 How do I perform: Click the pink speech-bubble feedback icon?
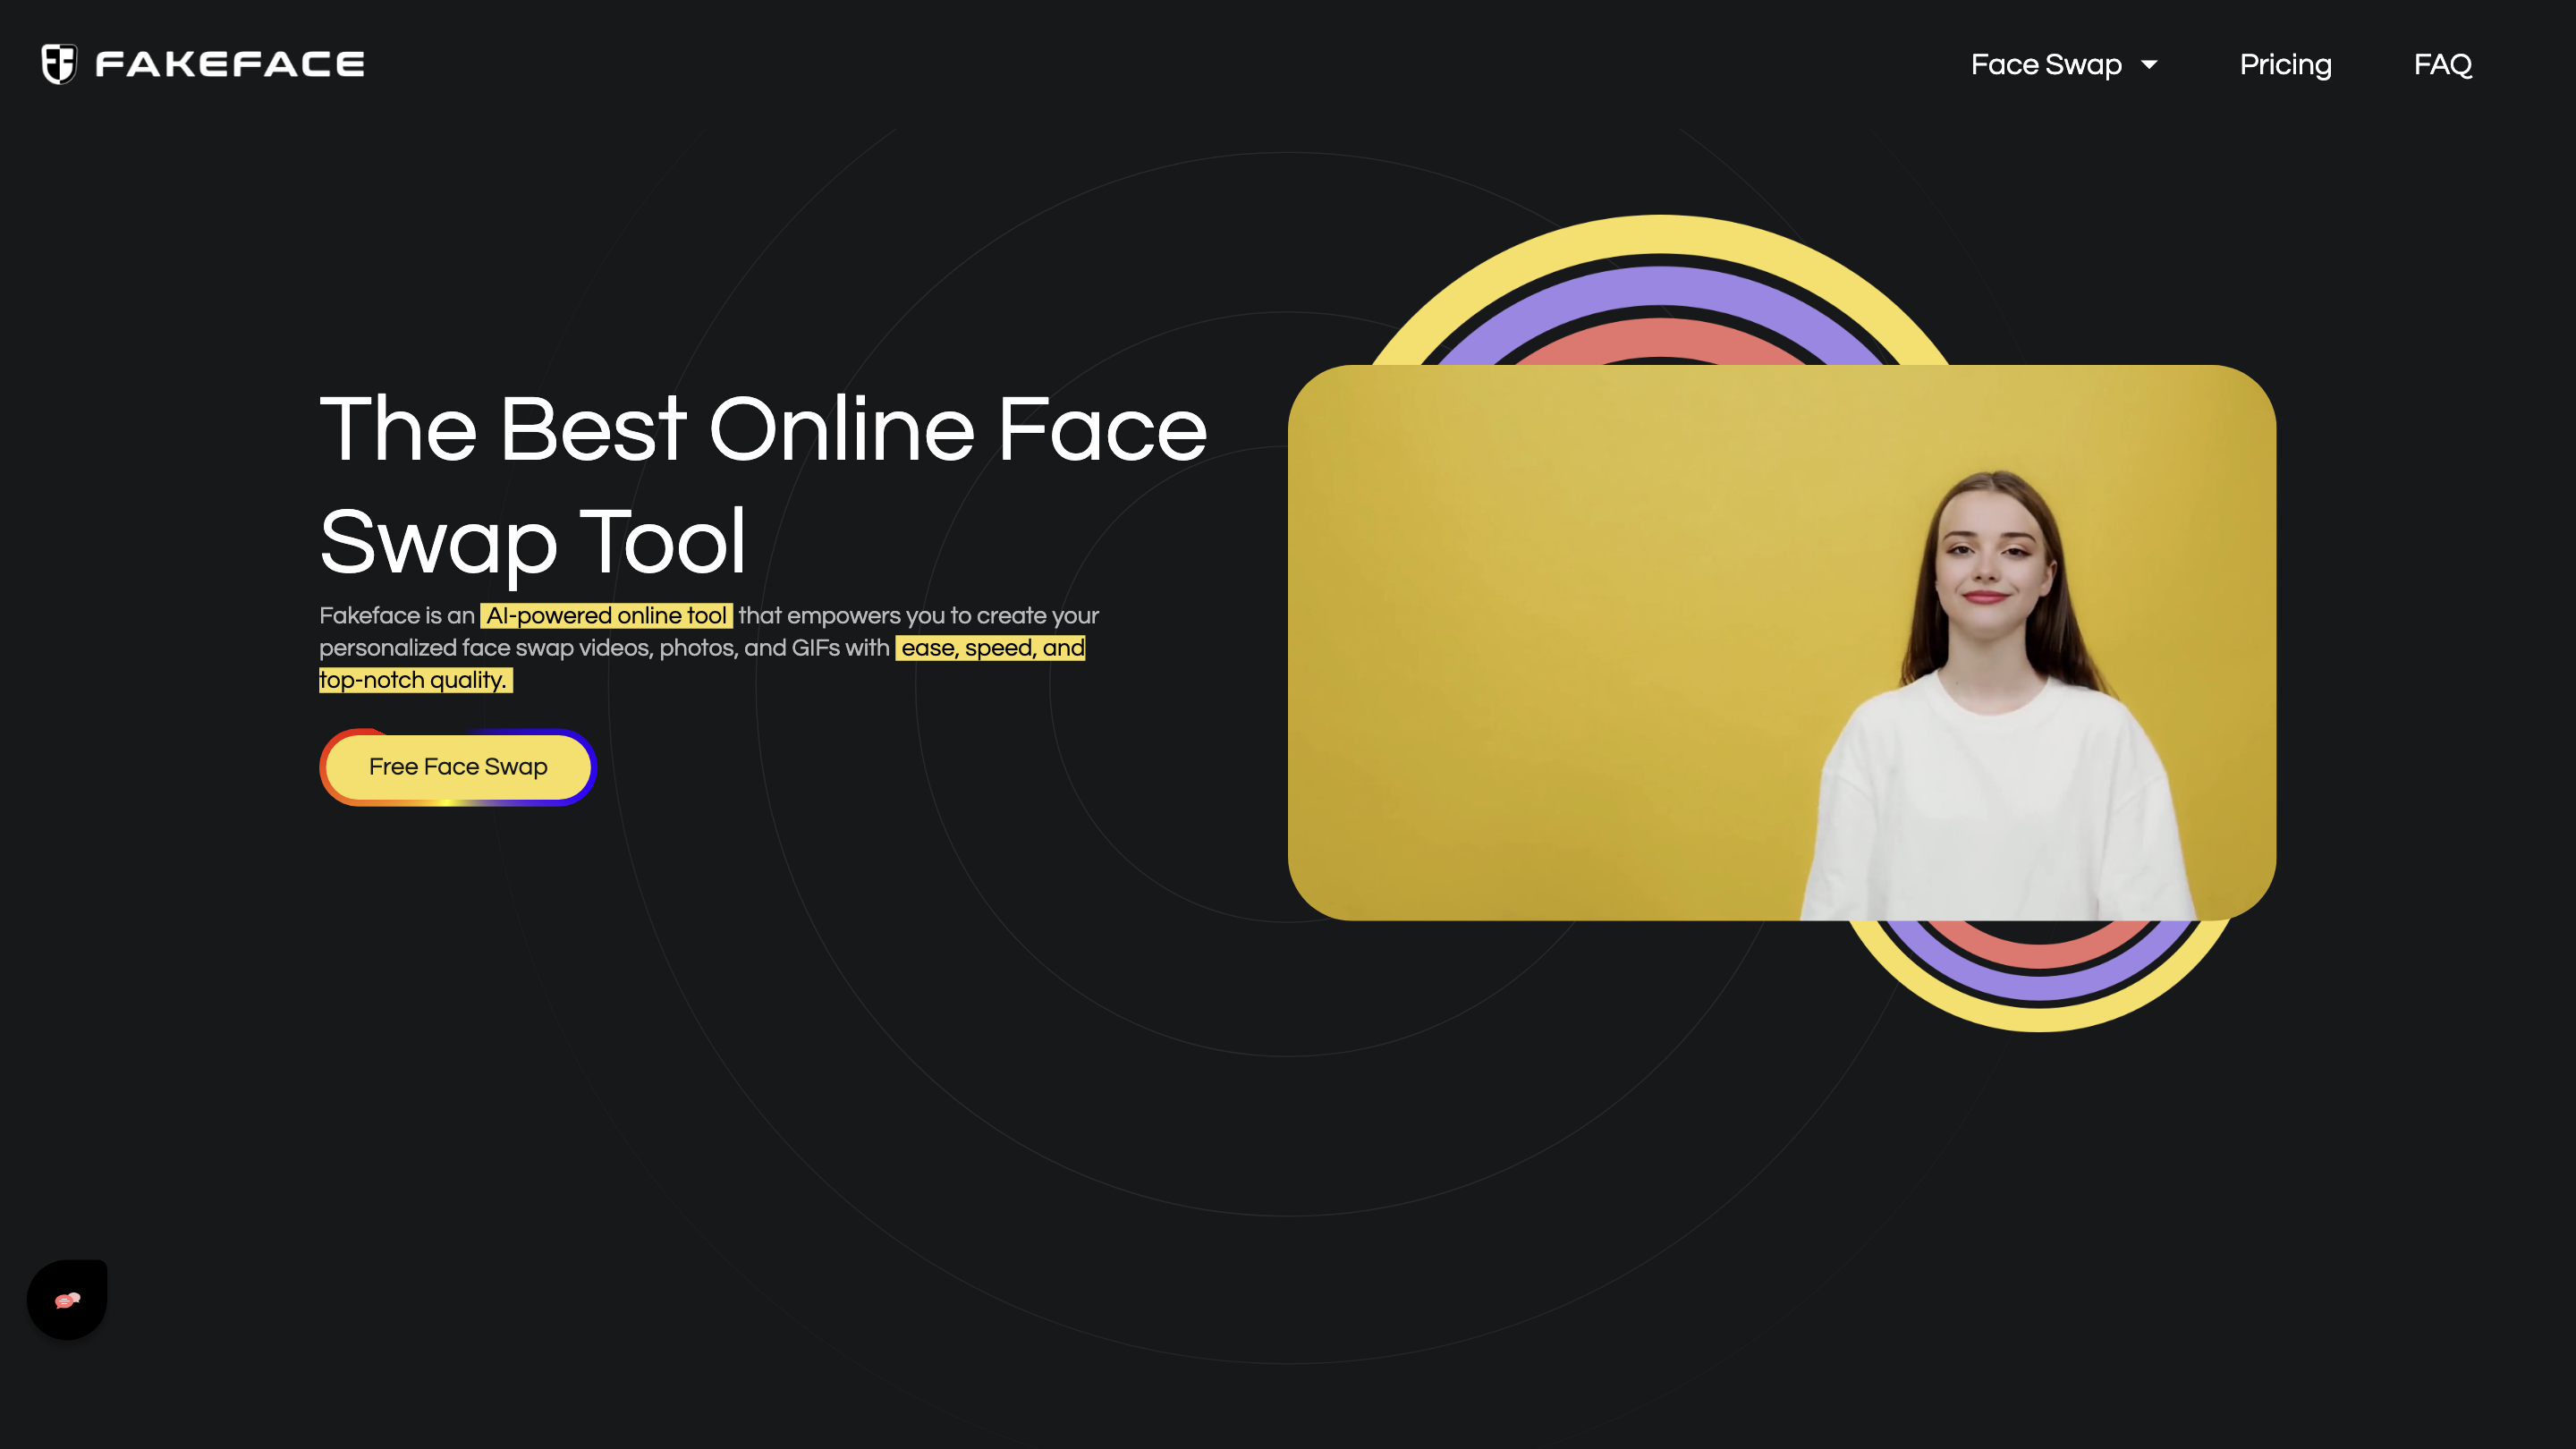tap(66, 1298)
